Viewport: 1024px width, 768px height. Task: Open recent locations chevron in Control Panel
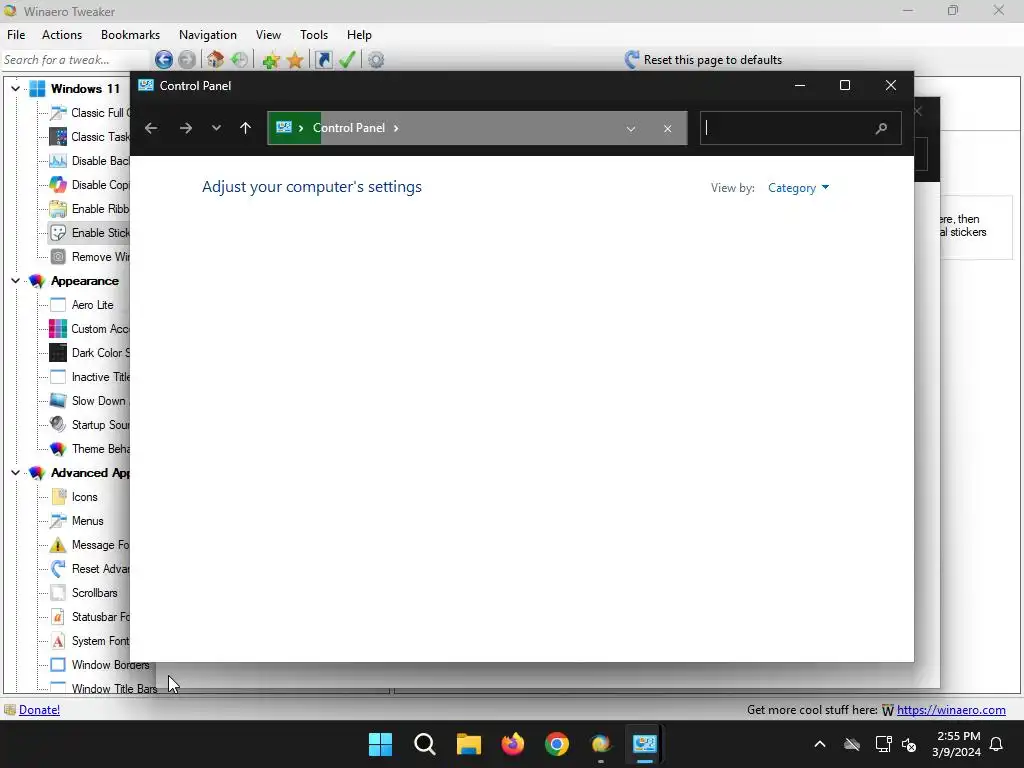pos(216,128)
